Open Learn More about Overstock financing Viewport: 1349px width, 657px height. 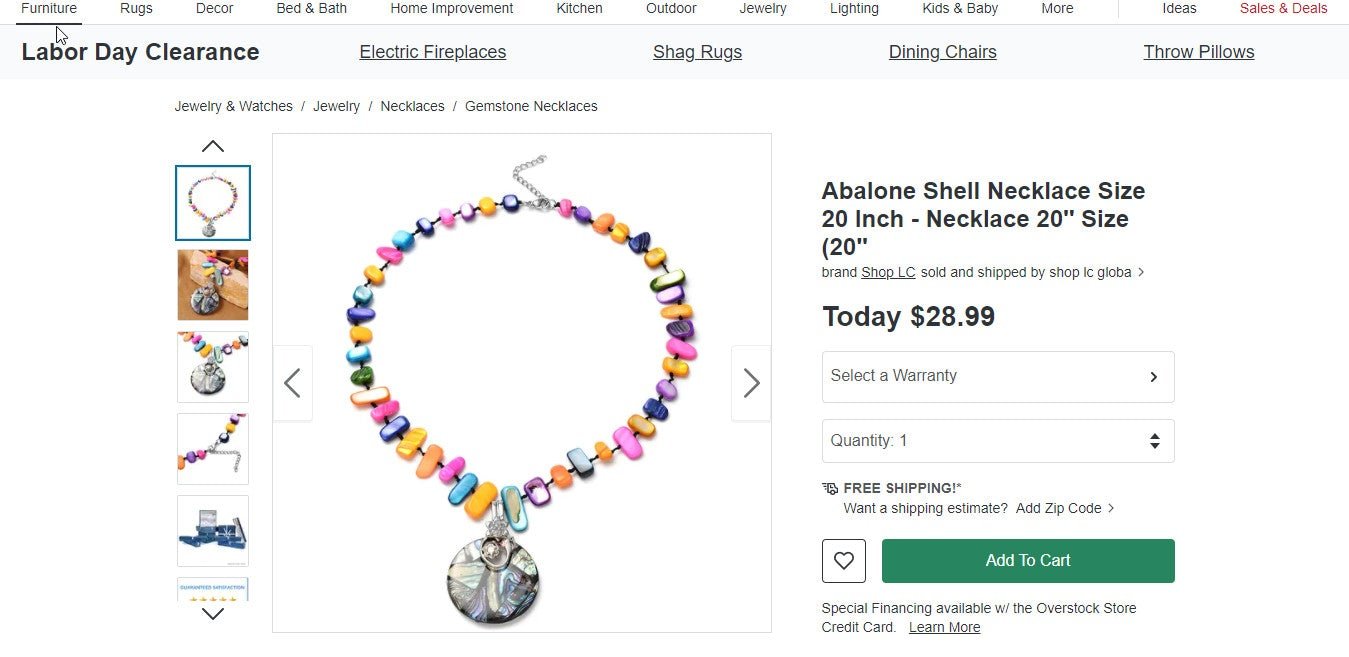[x=944, y=627]
